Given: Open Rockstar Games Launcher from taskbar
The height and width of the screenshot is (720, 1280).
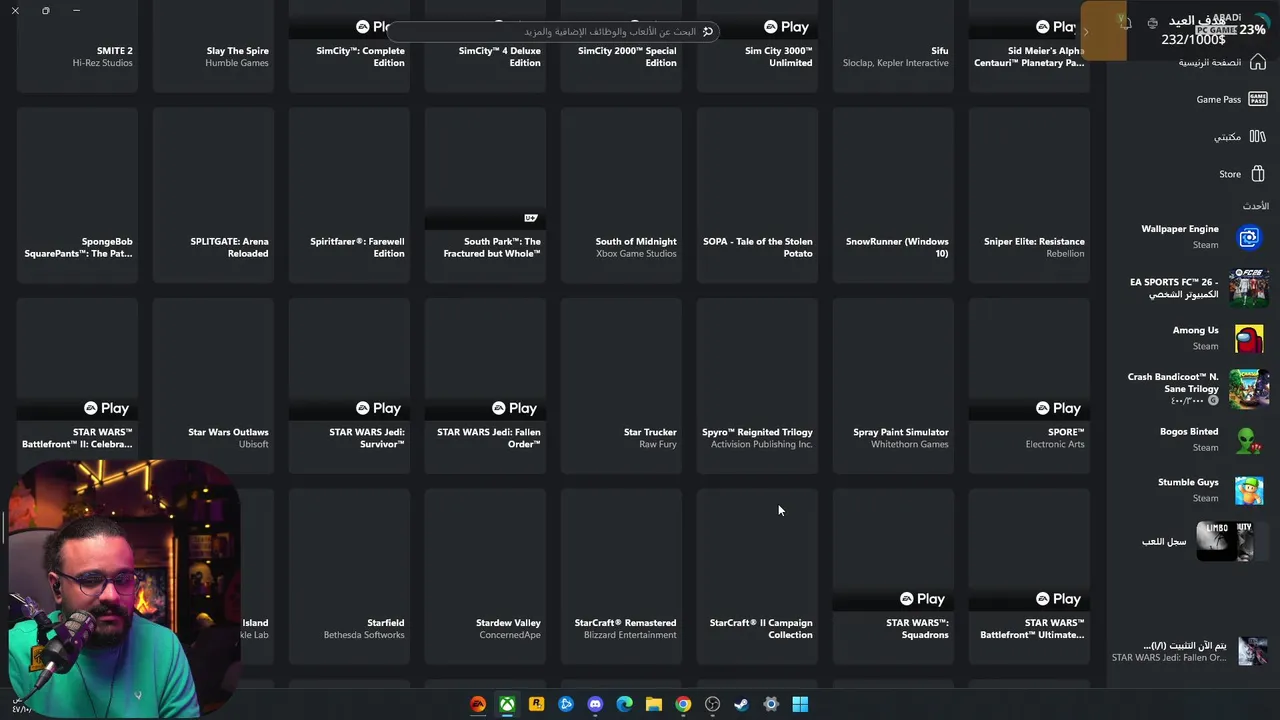Looking at the screenshot, I should pos(537,704).
